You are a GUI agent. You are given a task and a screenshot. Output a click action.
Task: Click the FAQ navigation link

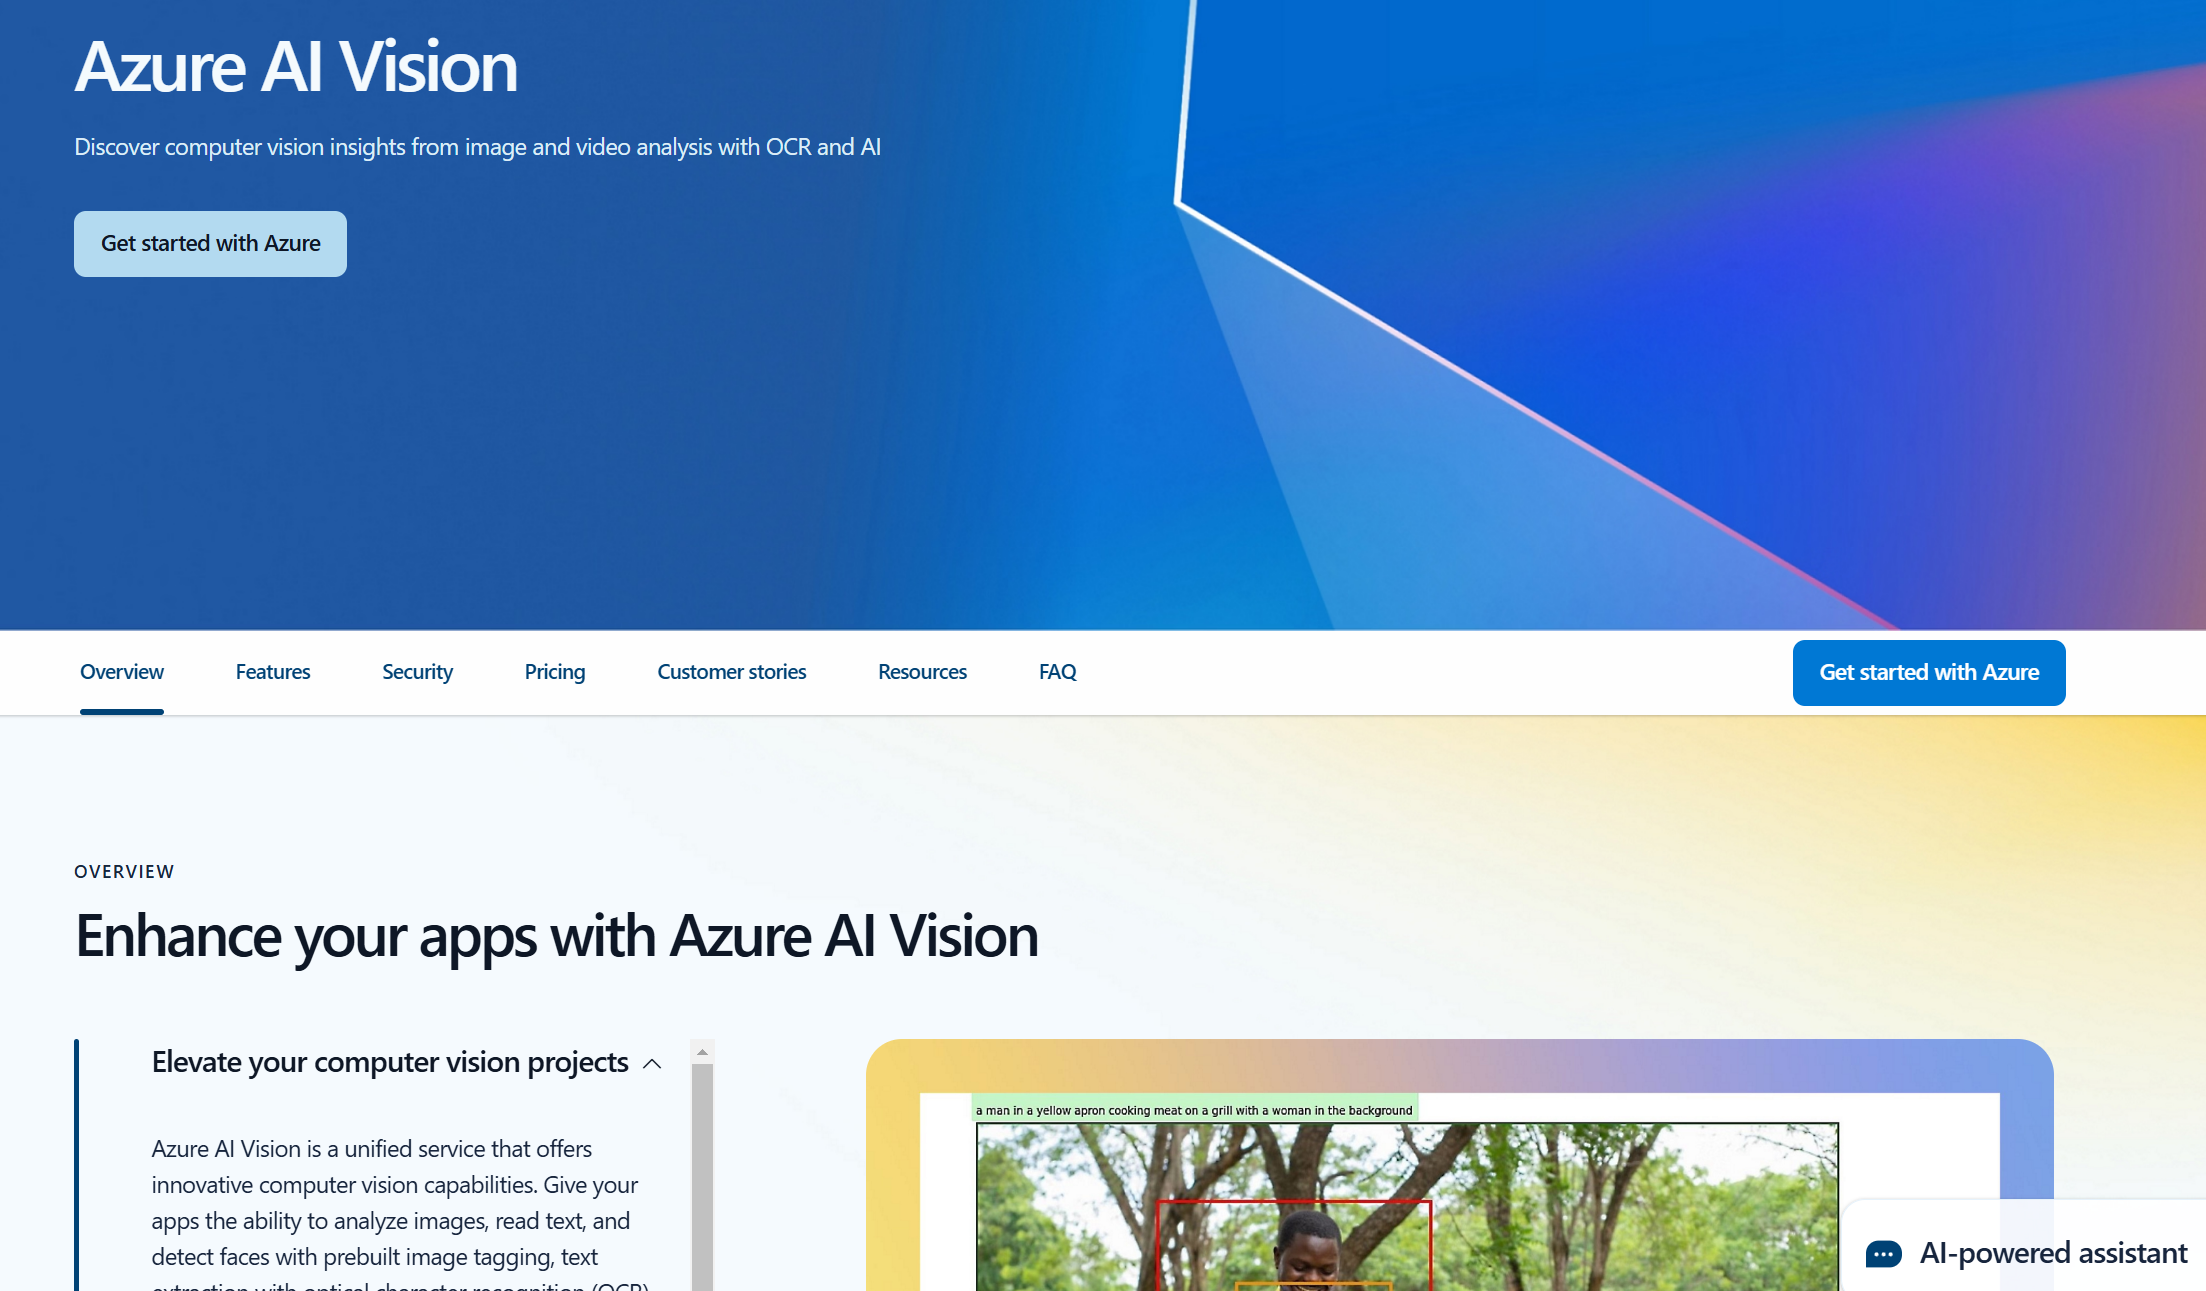(x=1057, y=672)
